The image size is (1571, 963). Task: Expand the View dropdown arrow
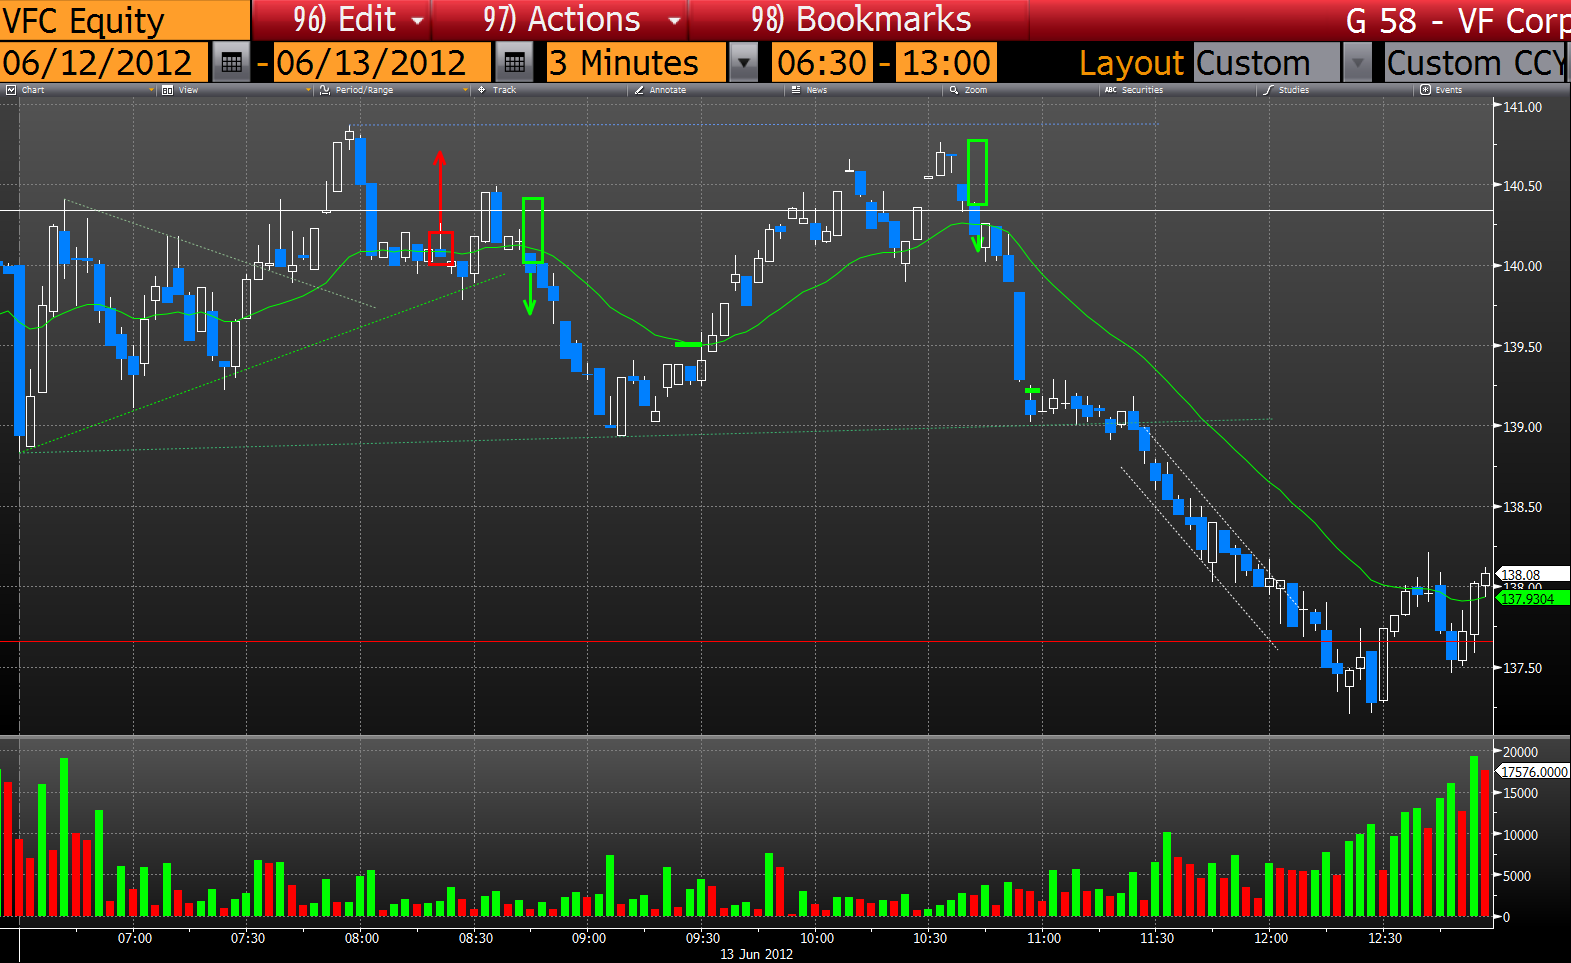[308, 90]
